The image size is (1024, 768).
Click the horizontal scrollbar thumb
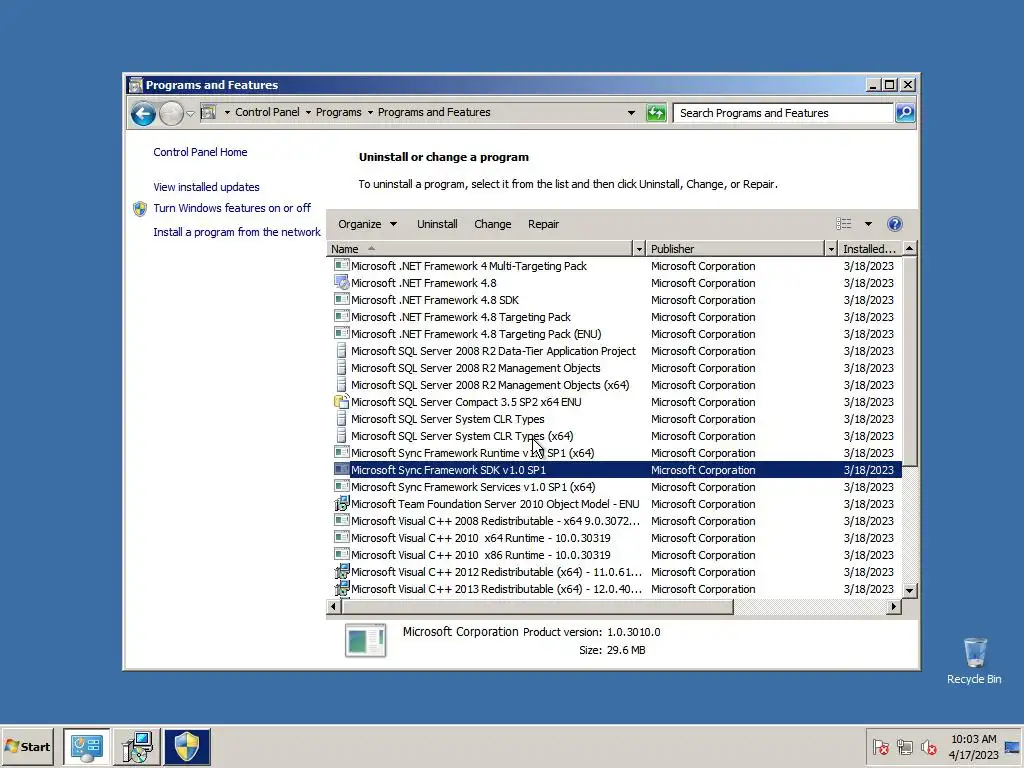click(x=537, y=607)
